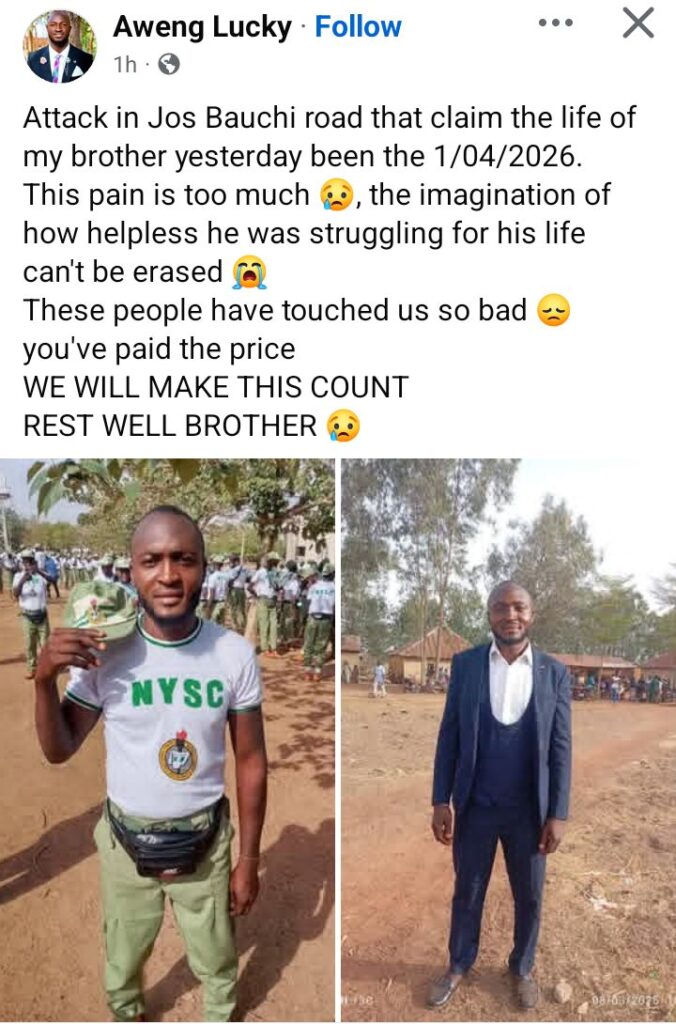Viewport: 676px width, 1024px height.
Task: Click the globe public audience icon
Action: (x=169, y=65)
